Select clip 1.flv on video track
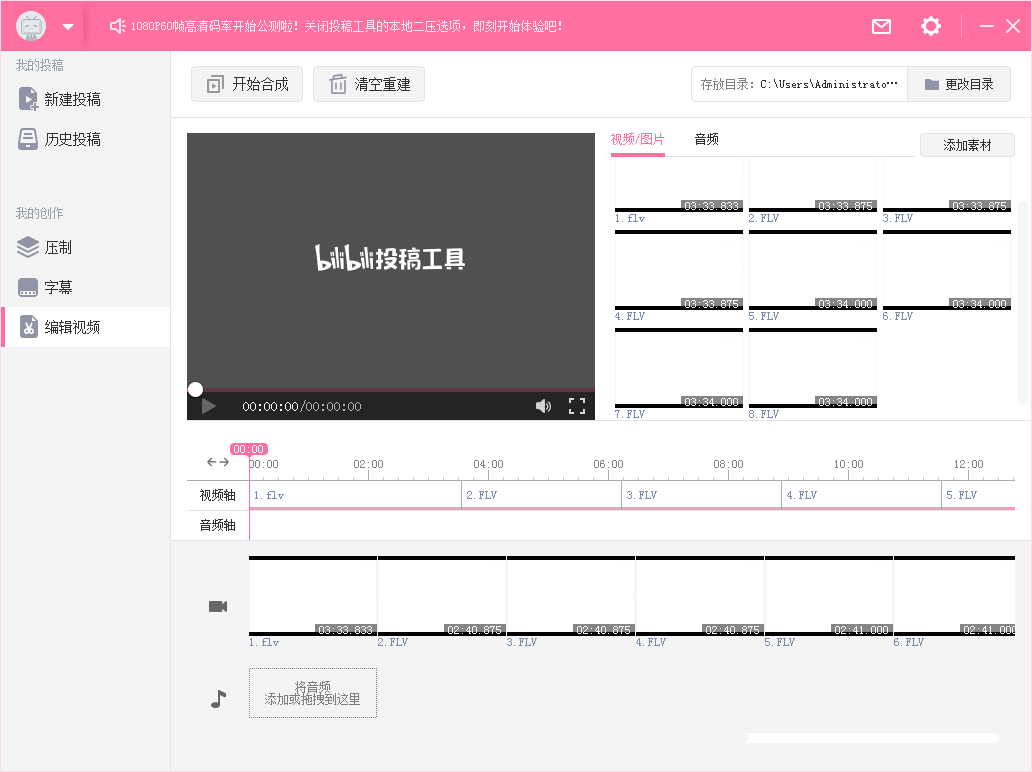The width and height of the screenshot is (1032, 772). (355, 495)
